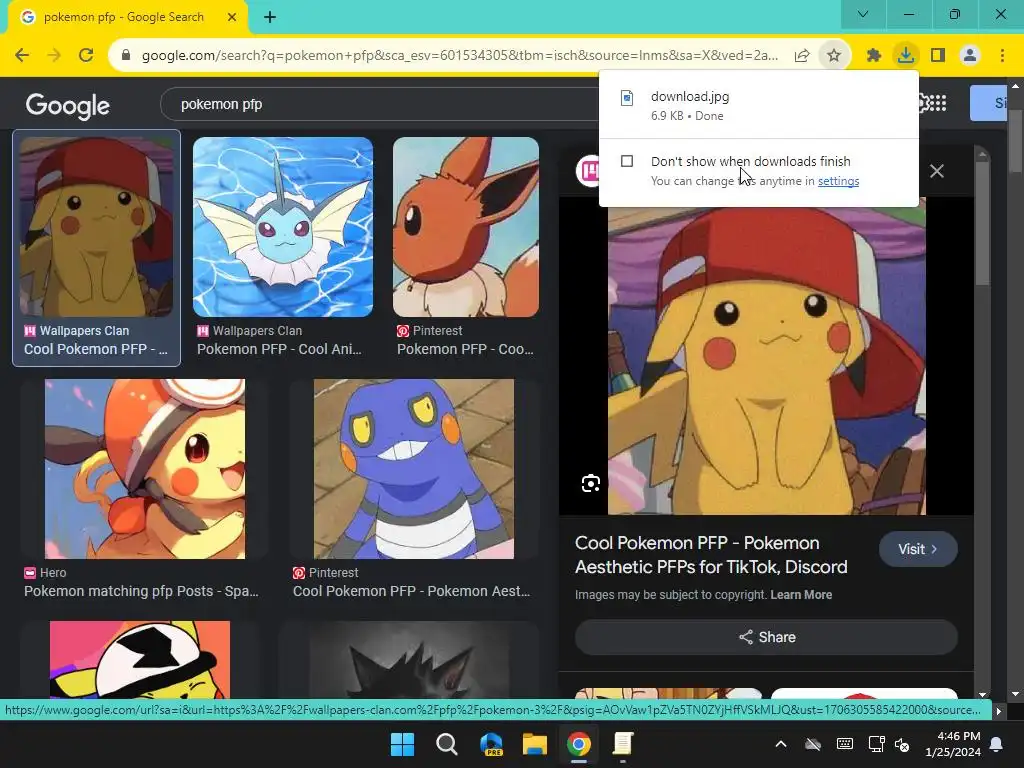Open Chrome downloads toolbar icon
The height and width of the screenshot is (768, 1024).
906,56
